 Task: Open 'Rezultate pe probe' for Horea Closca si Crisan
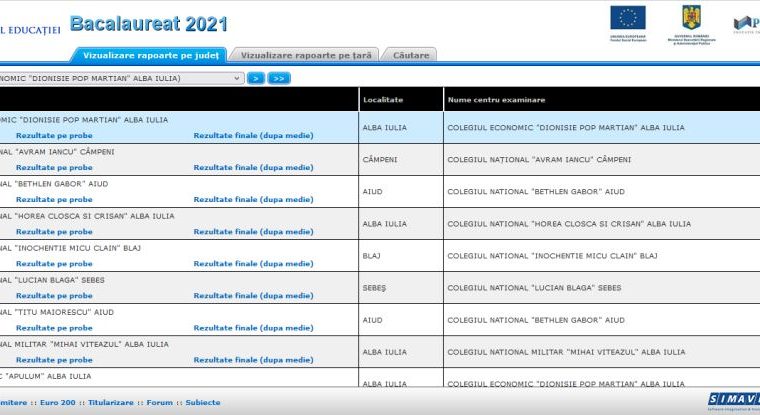pos(54,232)
